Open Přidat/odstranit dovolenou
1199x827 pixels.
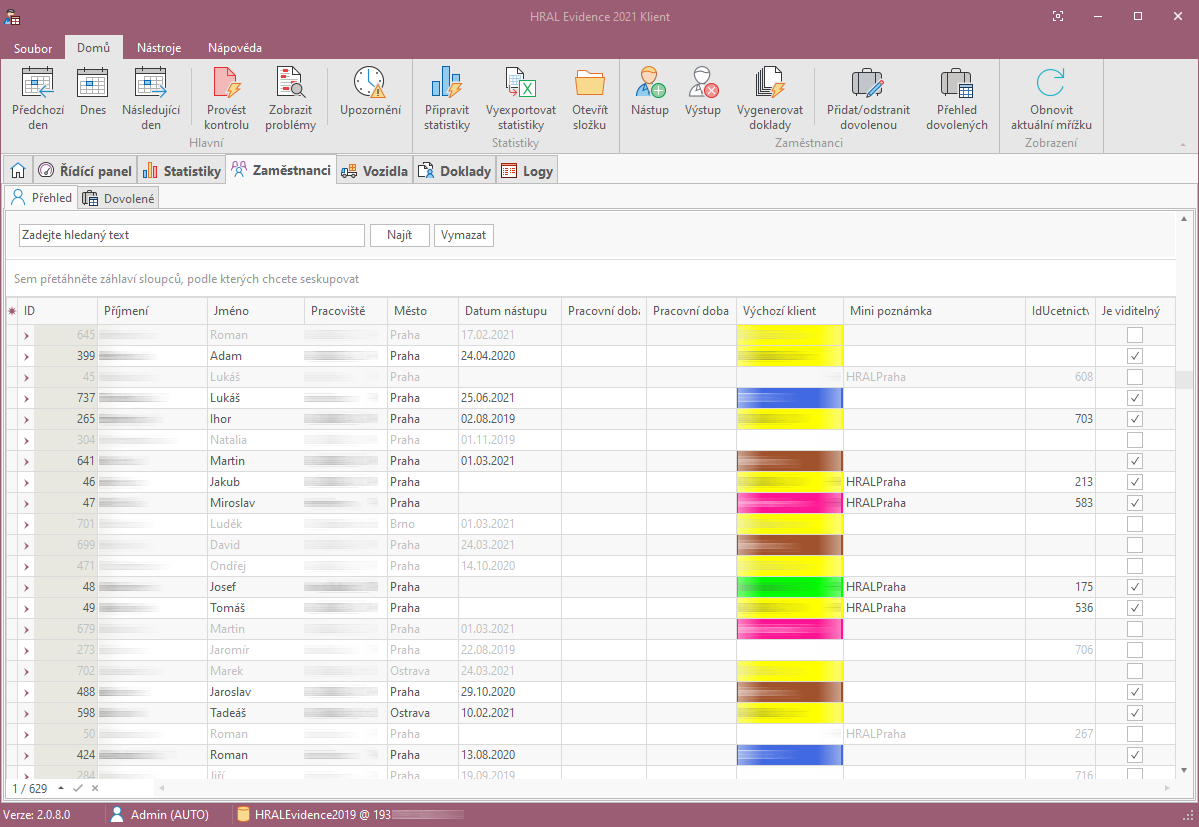(x=868, y=99)
